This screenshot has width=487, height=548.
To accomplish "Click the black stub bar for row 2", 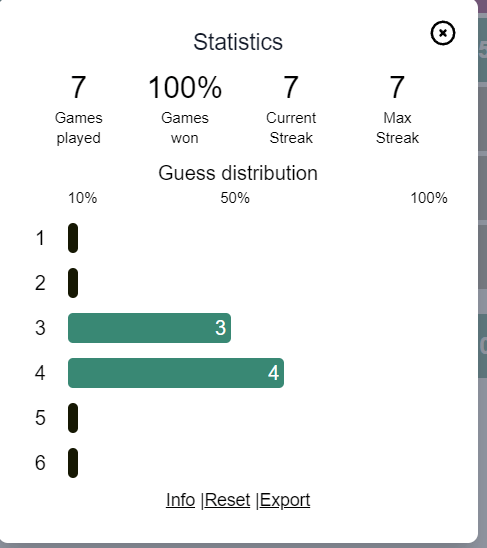I will pos(73,283).
